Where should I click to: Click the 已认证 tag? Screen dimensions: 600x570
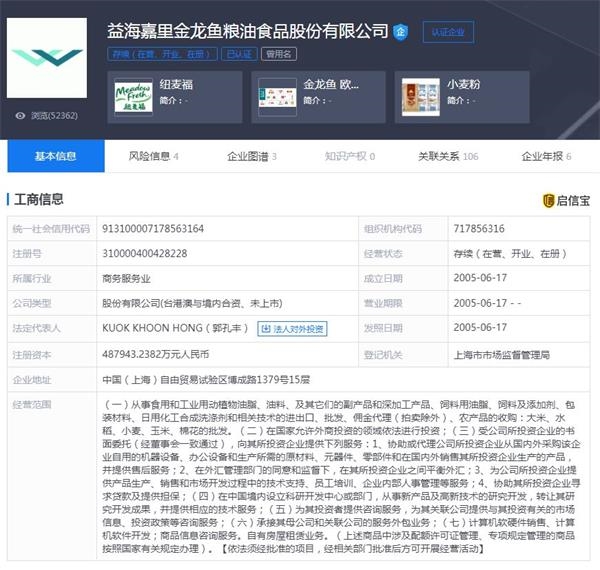pyautogui.click(x=238, y=55)
